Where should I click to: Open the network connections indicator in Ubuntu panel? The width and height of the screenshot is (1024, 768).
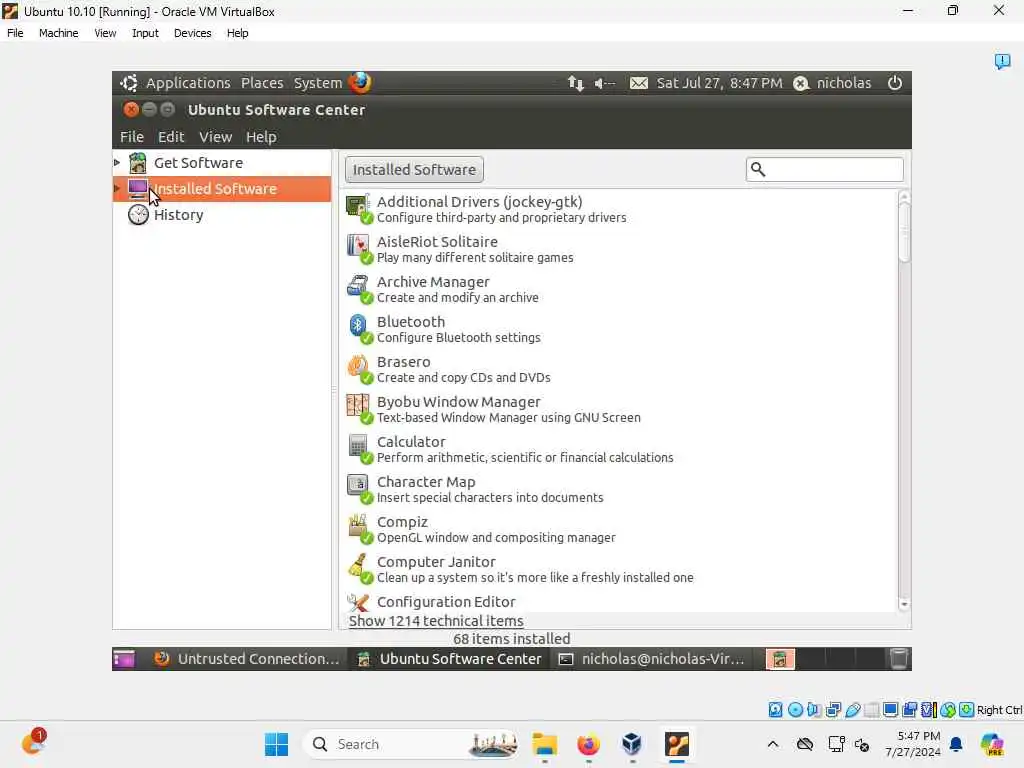tap(575, 83)
